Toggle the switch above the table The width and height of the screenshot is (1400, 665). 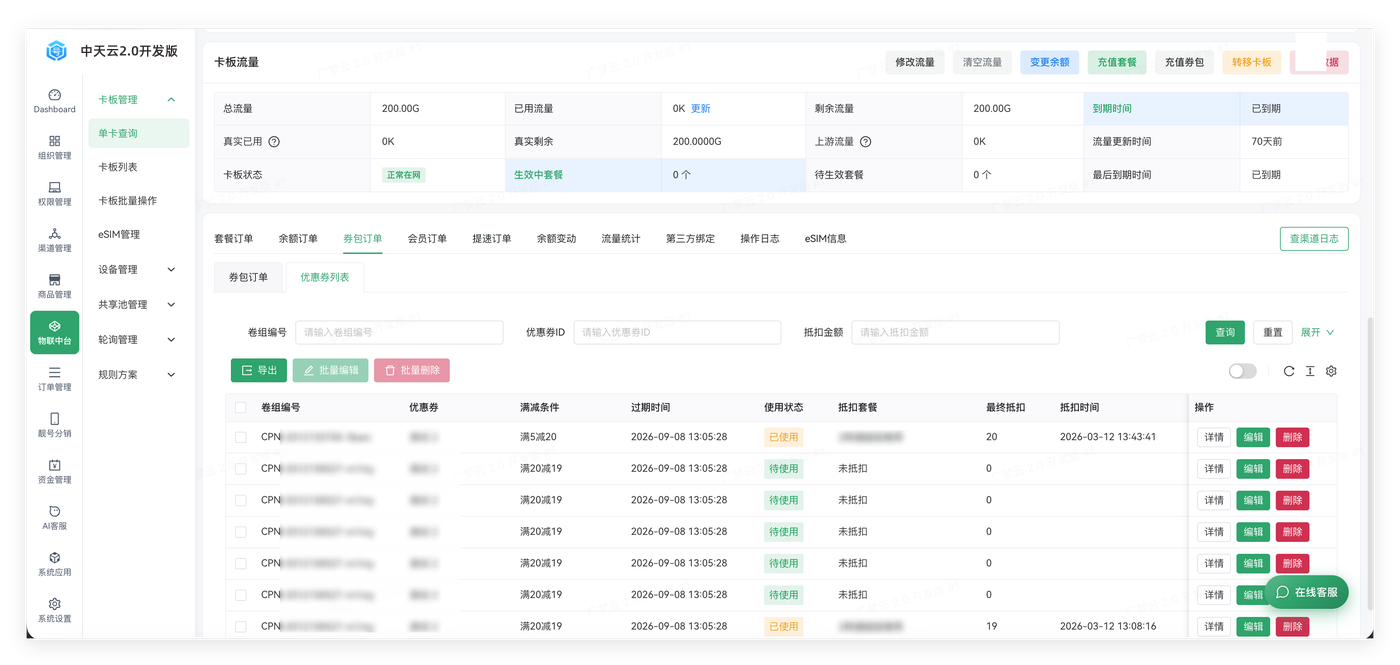point(1242,371)
